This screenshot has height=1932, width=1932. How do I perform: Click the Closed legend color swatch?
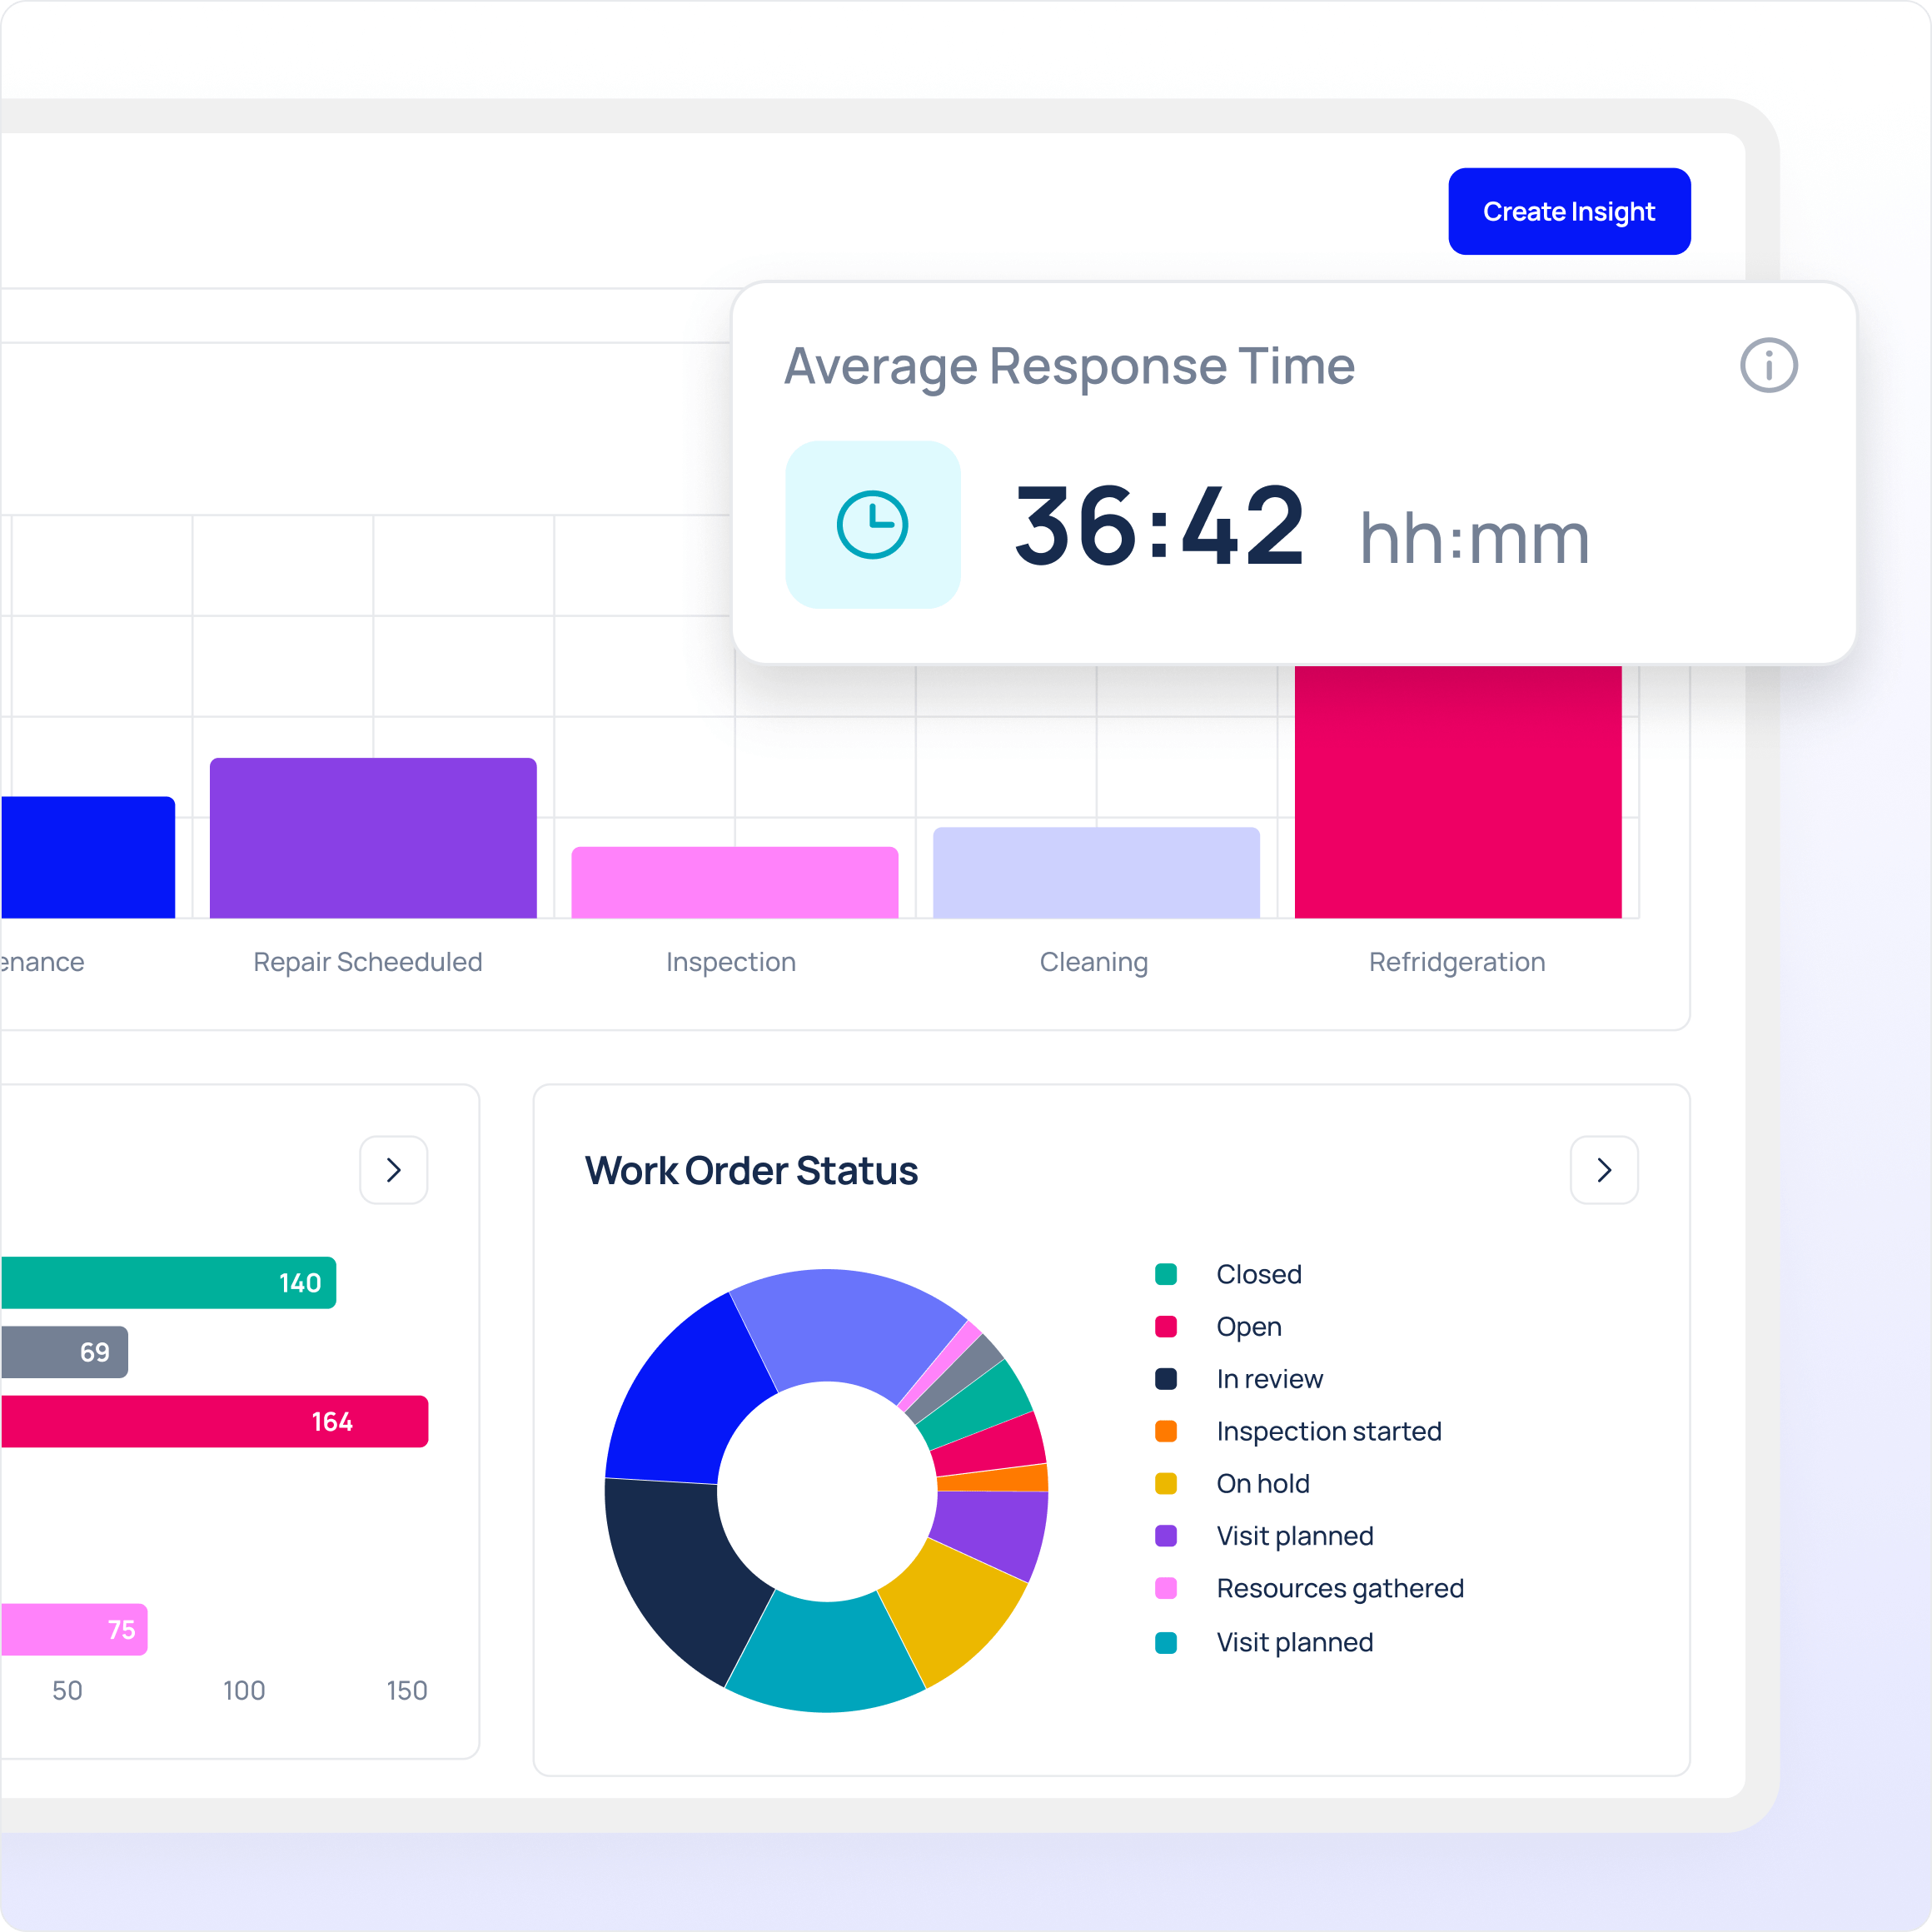(x=1165, y=1274)
